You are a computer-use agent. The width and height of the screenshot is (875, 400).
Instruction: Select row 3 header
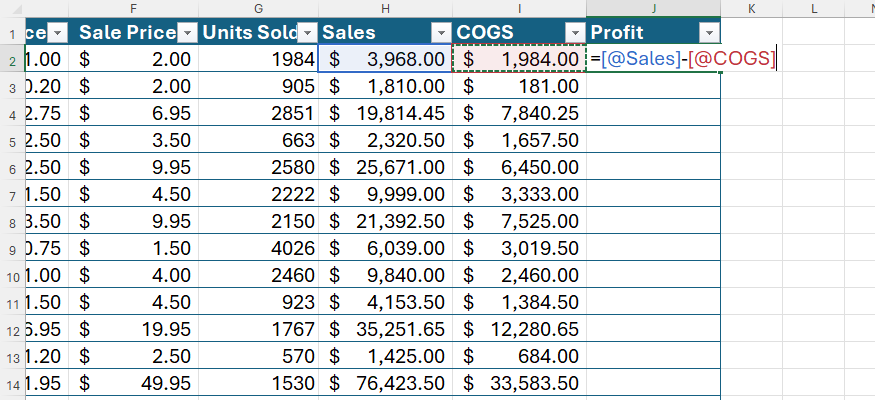[x=12, y=86]
